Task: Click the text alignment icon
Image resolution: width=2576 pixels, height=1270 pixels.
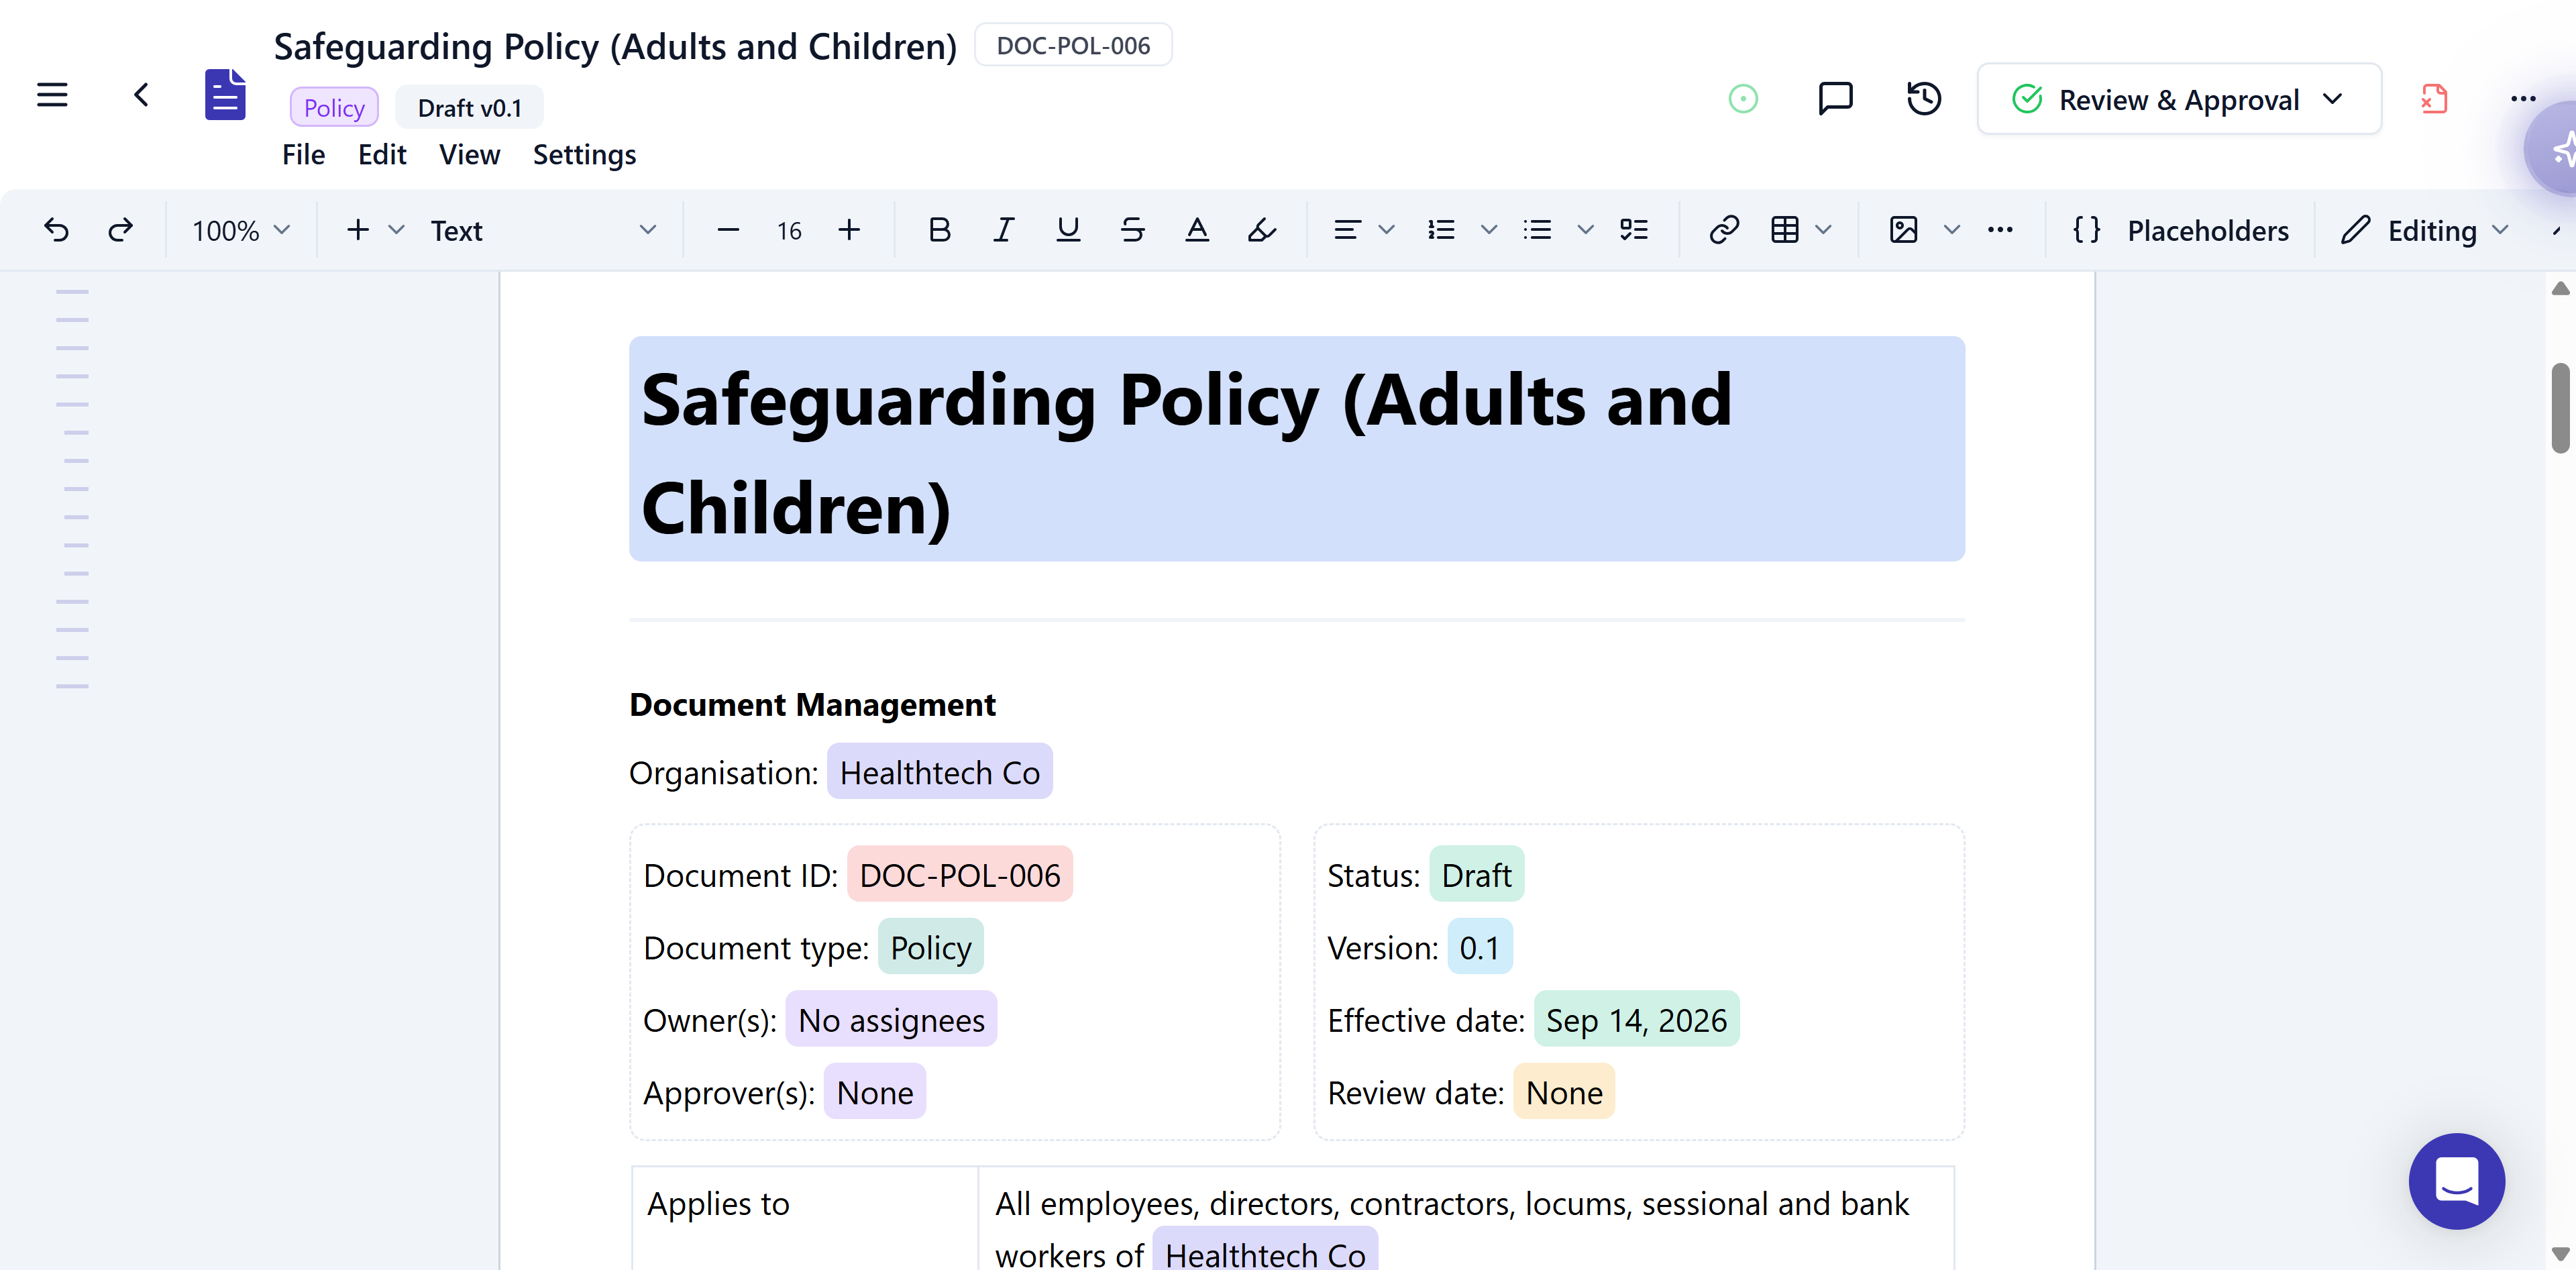Action: coord(1347,230)
